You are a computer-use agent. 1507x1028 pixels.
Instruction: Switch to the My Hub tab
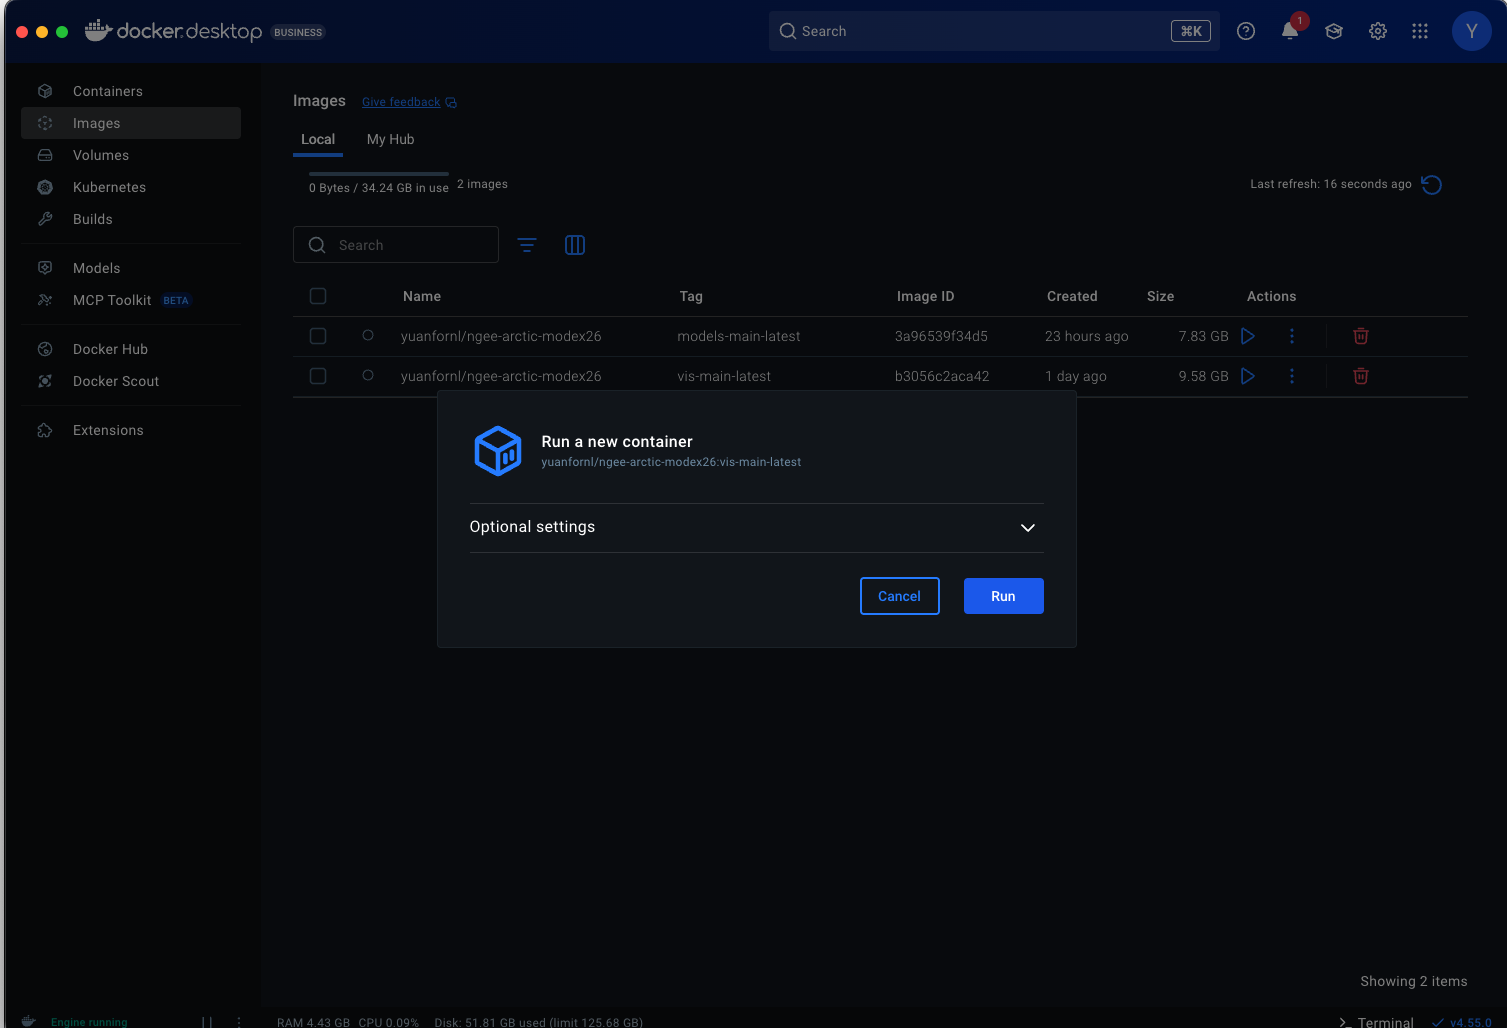pos(390,139)
